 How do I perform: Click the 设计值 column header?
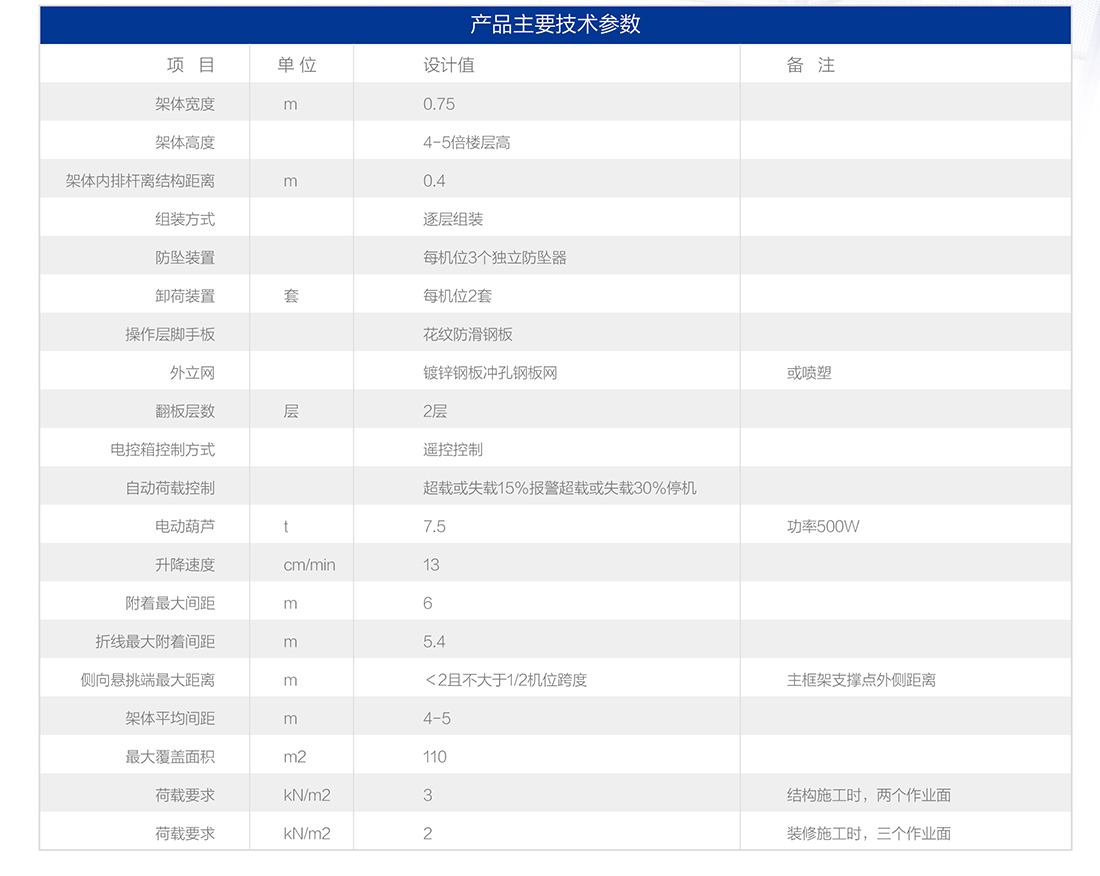click(x=448, y=65)
